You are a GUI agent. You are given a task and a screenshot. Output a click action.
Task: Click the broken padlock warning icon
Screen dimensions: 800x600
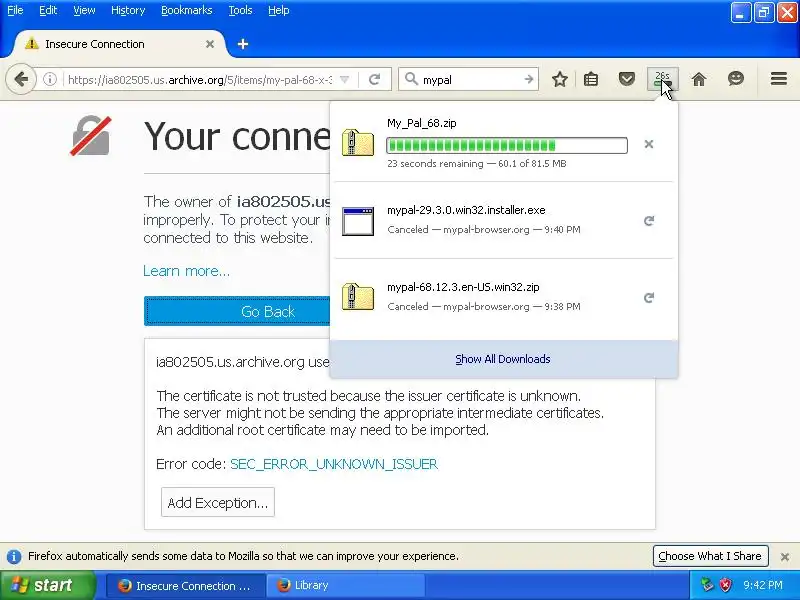pyautogui.click(x=91, y=136)
